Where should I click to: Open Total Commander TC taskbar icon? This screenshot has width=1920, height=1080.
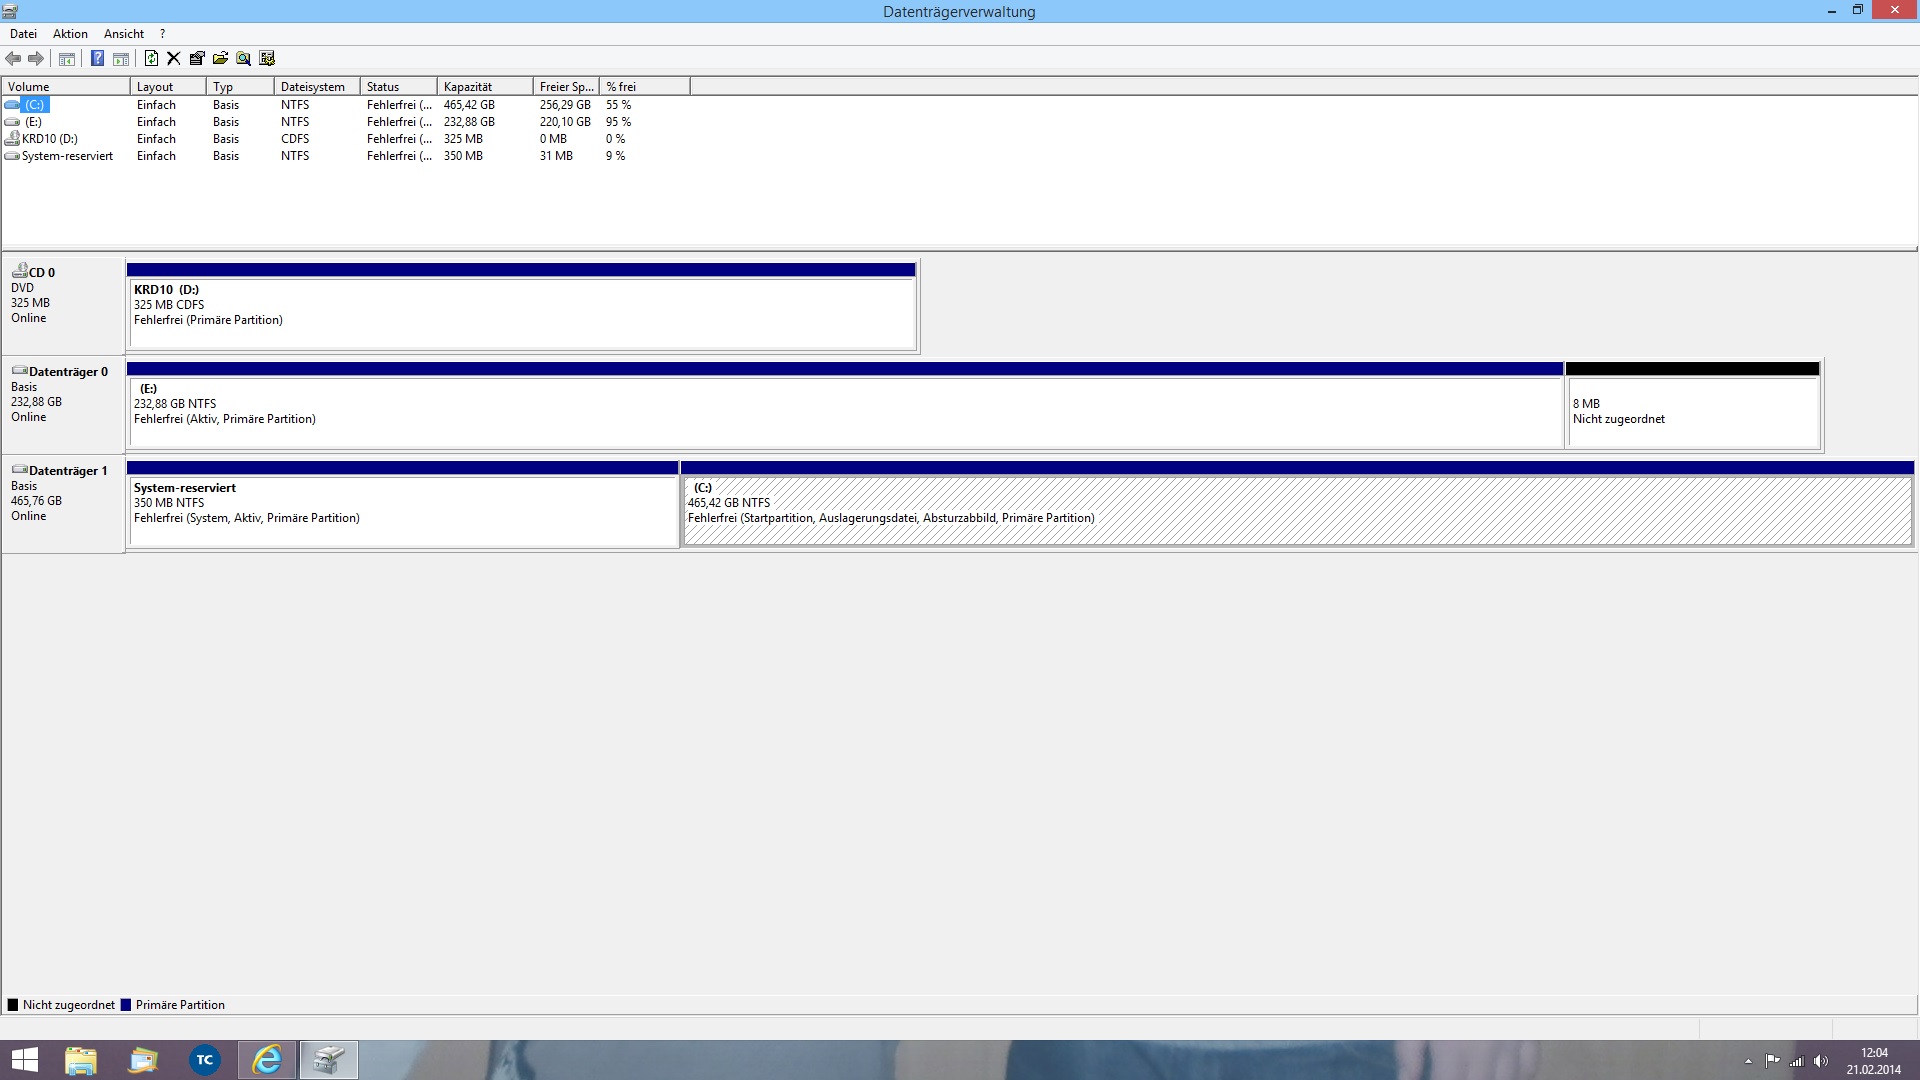[x=205, y=1060]
